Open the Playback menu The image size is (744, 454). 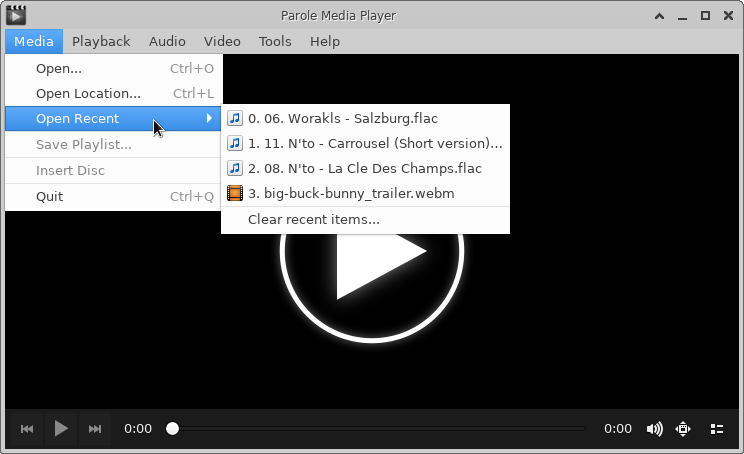[101, 41]
